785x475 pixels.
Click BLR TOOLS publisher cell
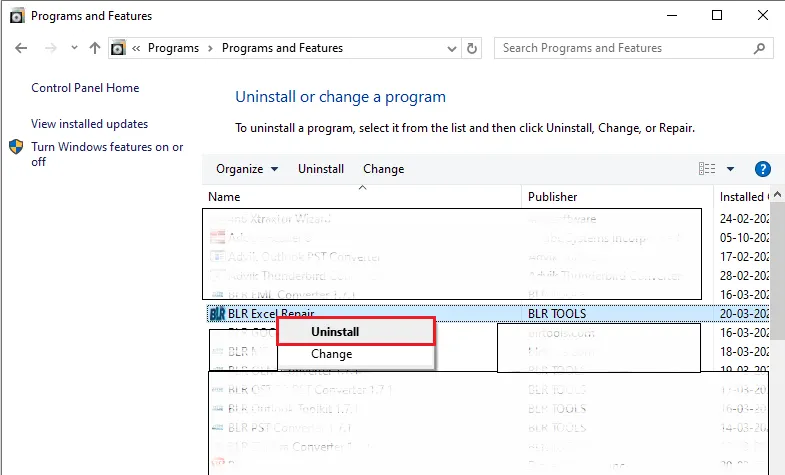pyautogui.click(x=557, y=314)
